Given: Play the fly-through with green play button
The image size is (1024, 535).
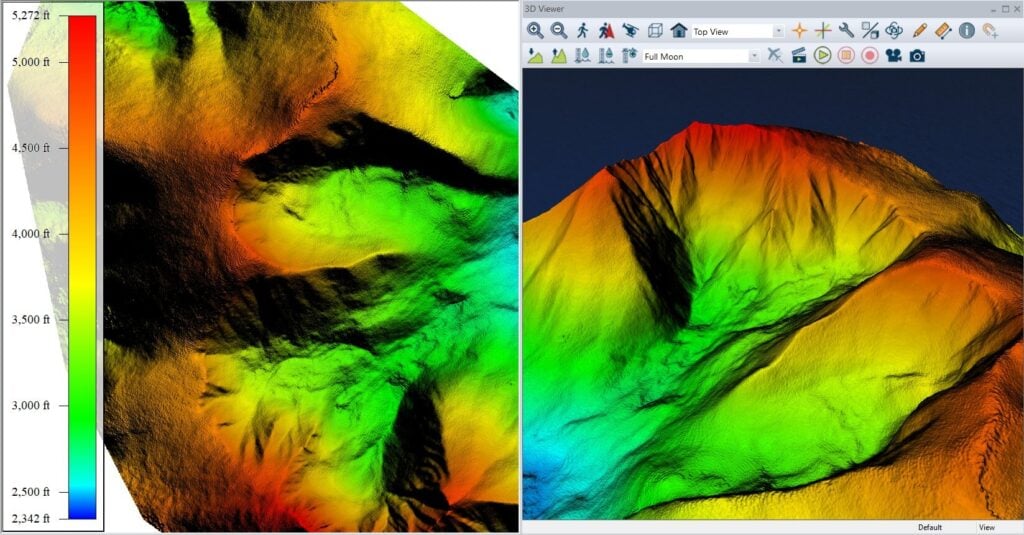Looking at the screenshot, I should click(x=822, y=56).
